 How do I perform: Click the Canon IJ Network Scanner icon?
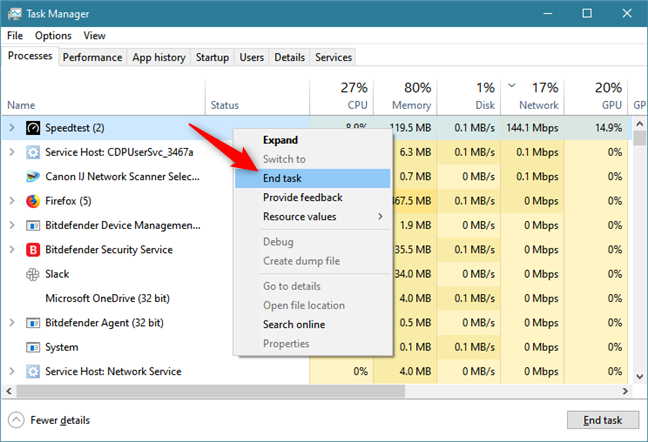[33, 177]
